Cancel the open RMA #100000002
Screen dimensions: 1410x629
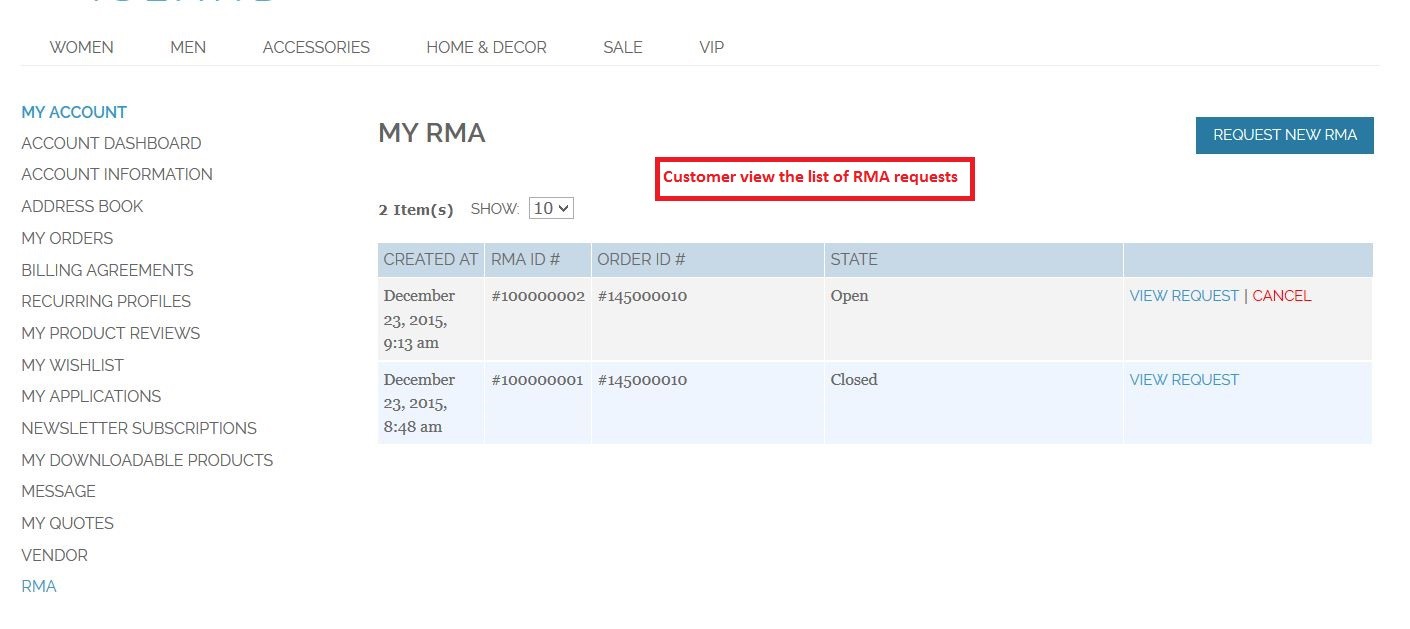1282,296
